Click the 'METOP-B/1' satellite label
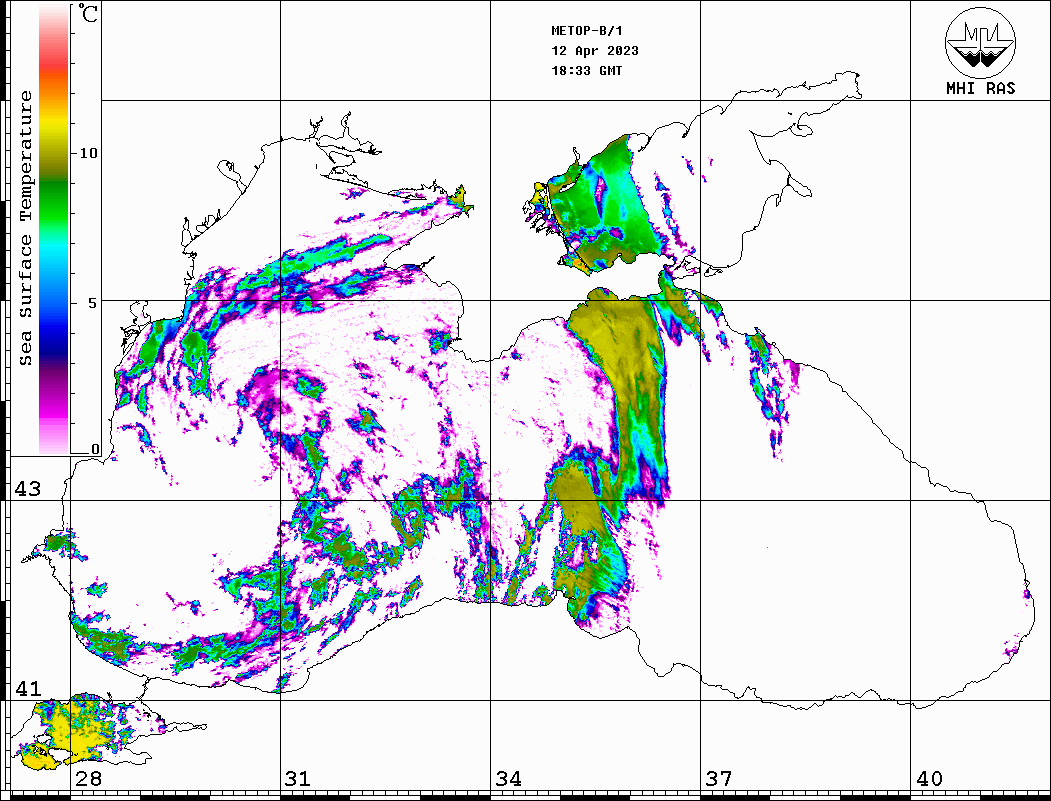Image resolution: width=1051 pixels, height=801 pixels. (x=587, y=31)
